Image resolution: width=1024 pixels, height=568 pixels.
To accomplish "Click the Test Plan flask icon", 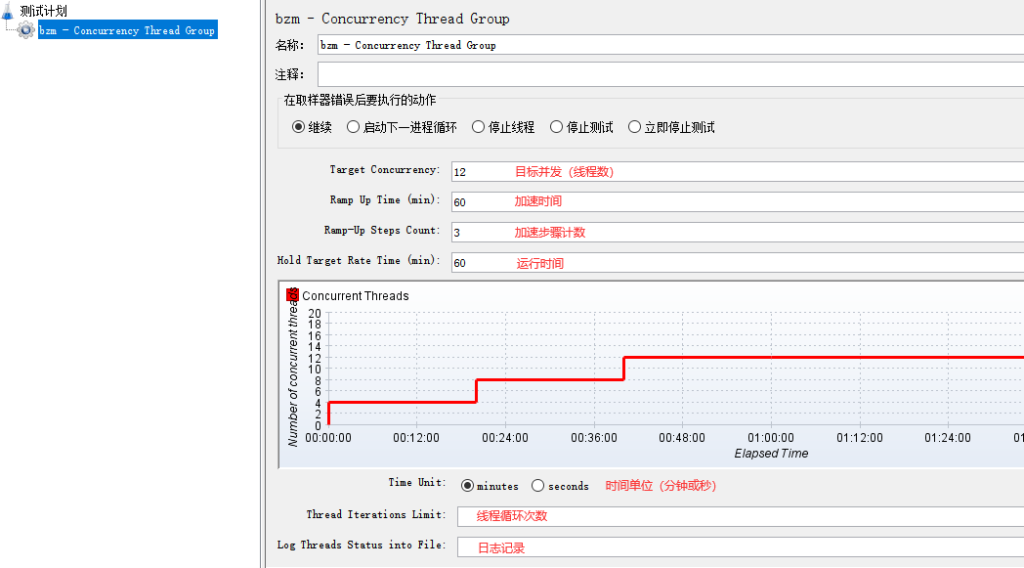I will [9, 11].
